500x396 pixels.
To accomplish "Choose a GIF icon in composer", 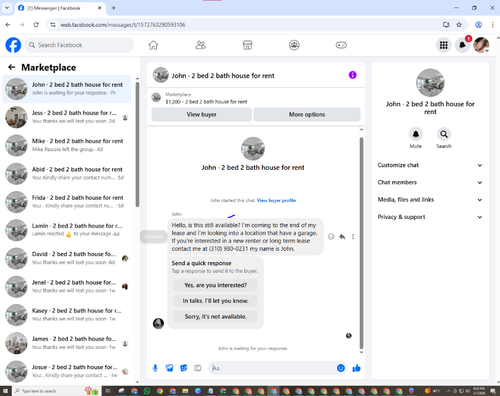I will [198, 368].
